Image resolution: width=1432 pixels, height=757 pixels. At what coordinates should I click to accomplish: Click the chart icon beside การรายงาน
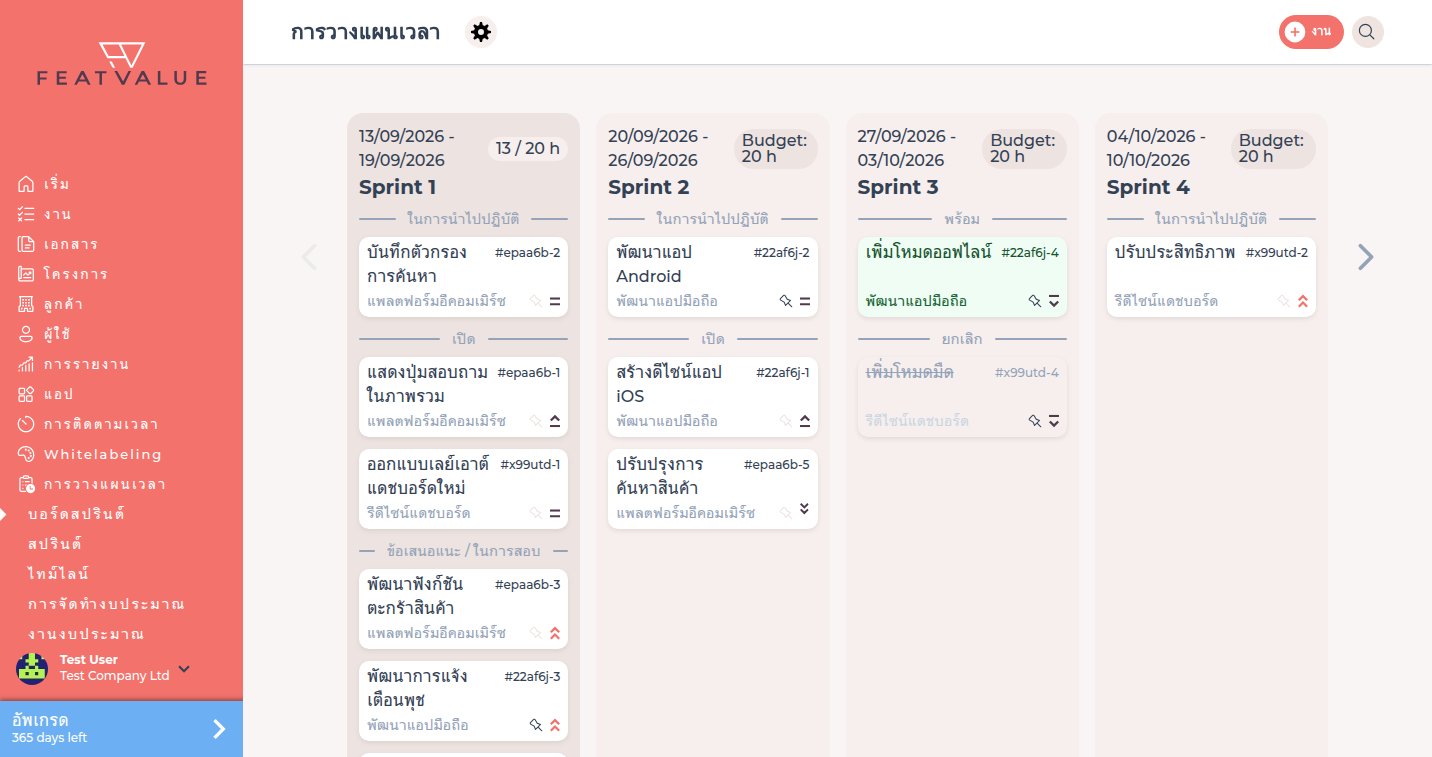coord(26,364)
